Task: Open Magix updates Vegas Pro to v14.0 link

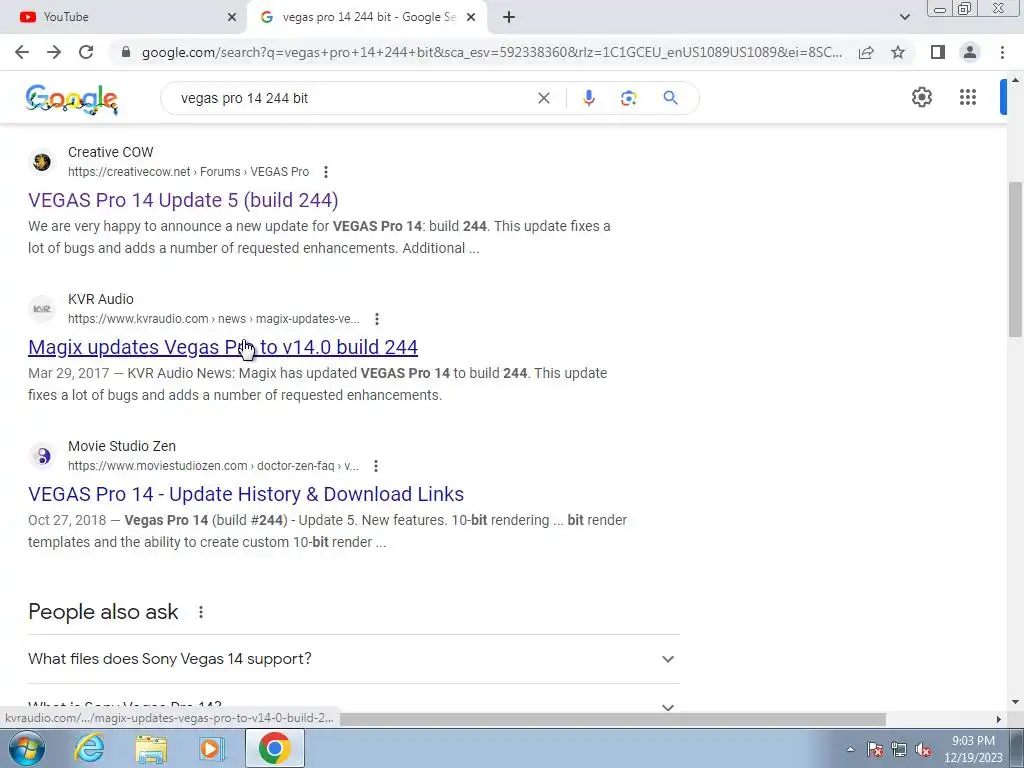Action: (x=223, y=347)
